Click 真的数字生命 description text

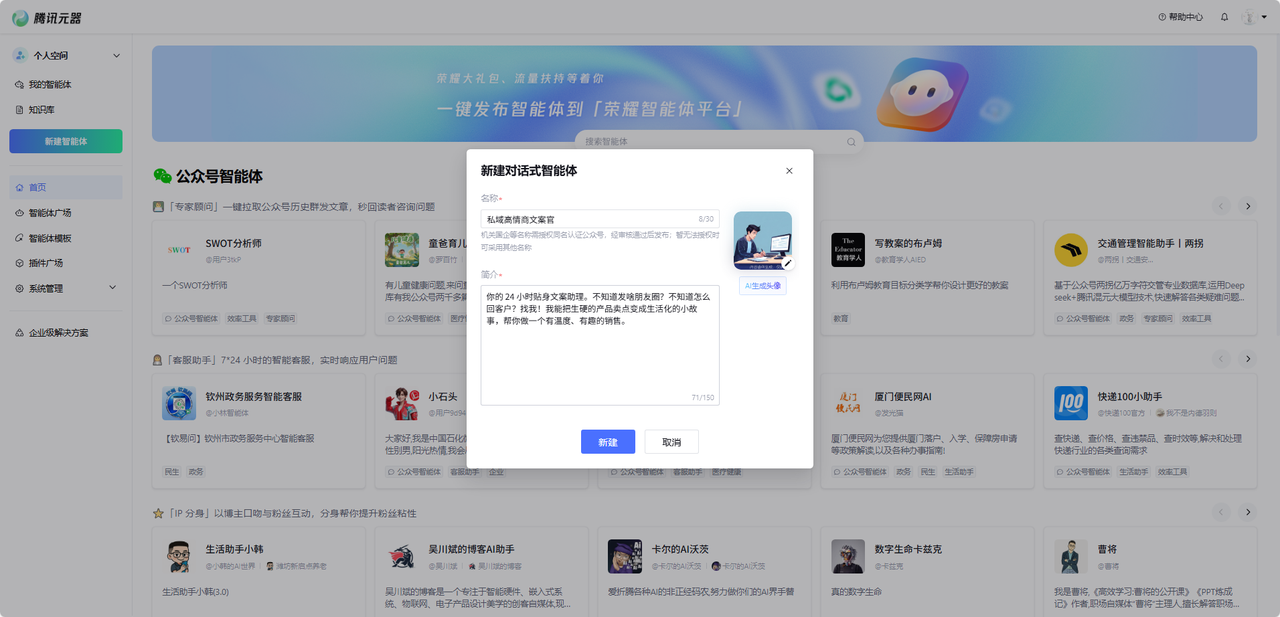859,591
